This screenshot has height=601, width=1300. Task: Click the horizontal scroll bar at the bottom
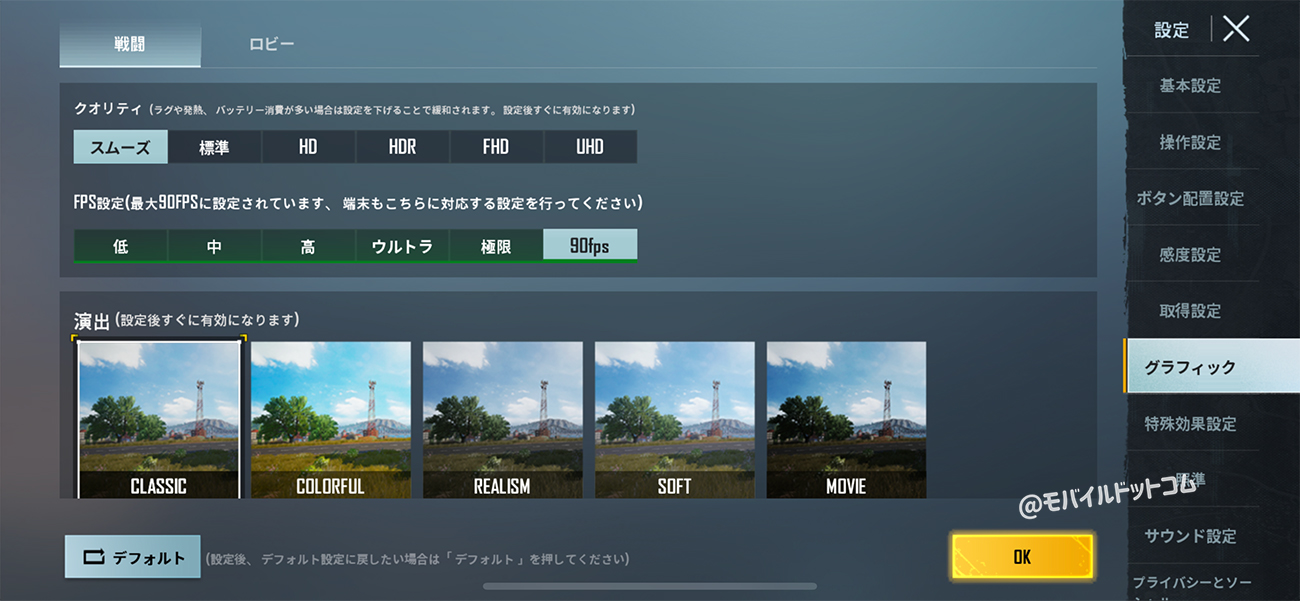click(650, 586)
